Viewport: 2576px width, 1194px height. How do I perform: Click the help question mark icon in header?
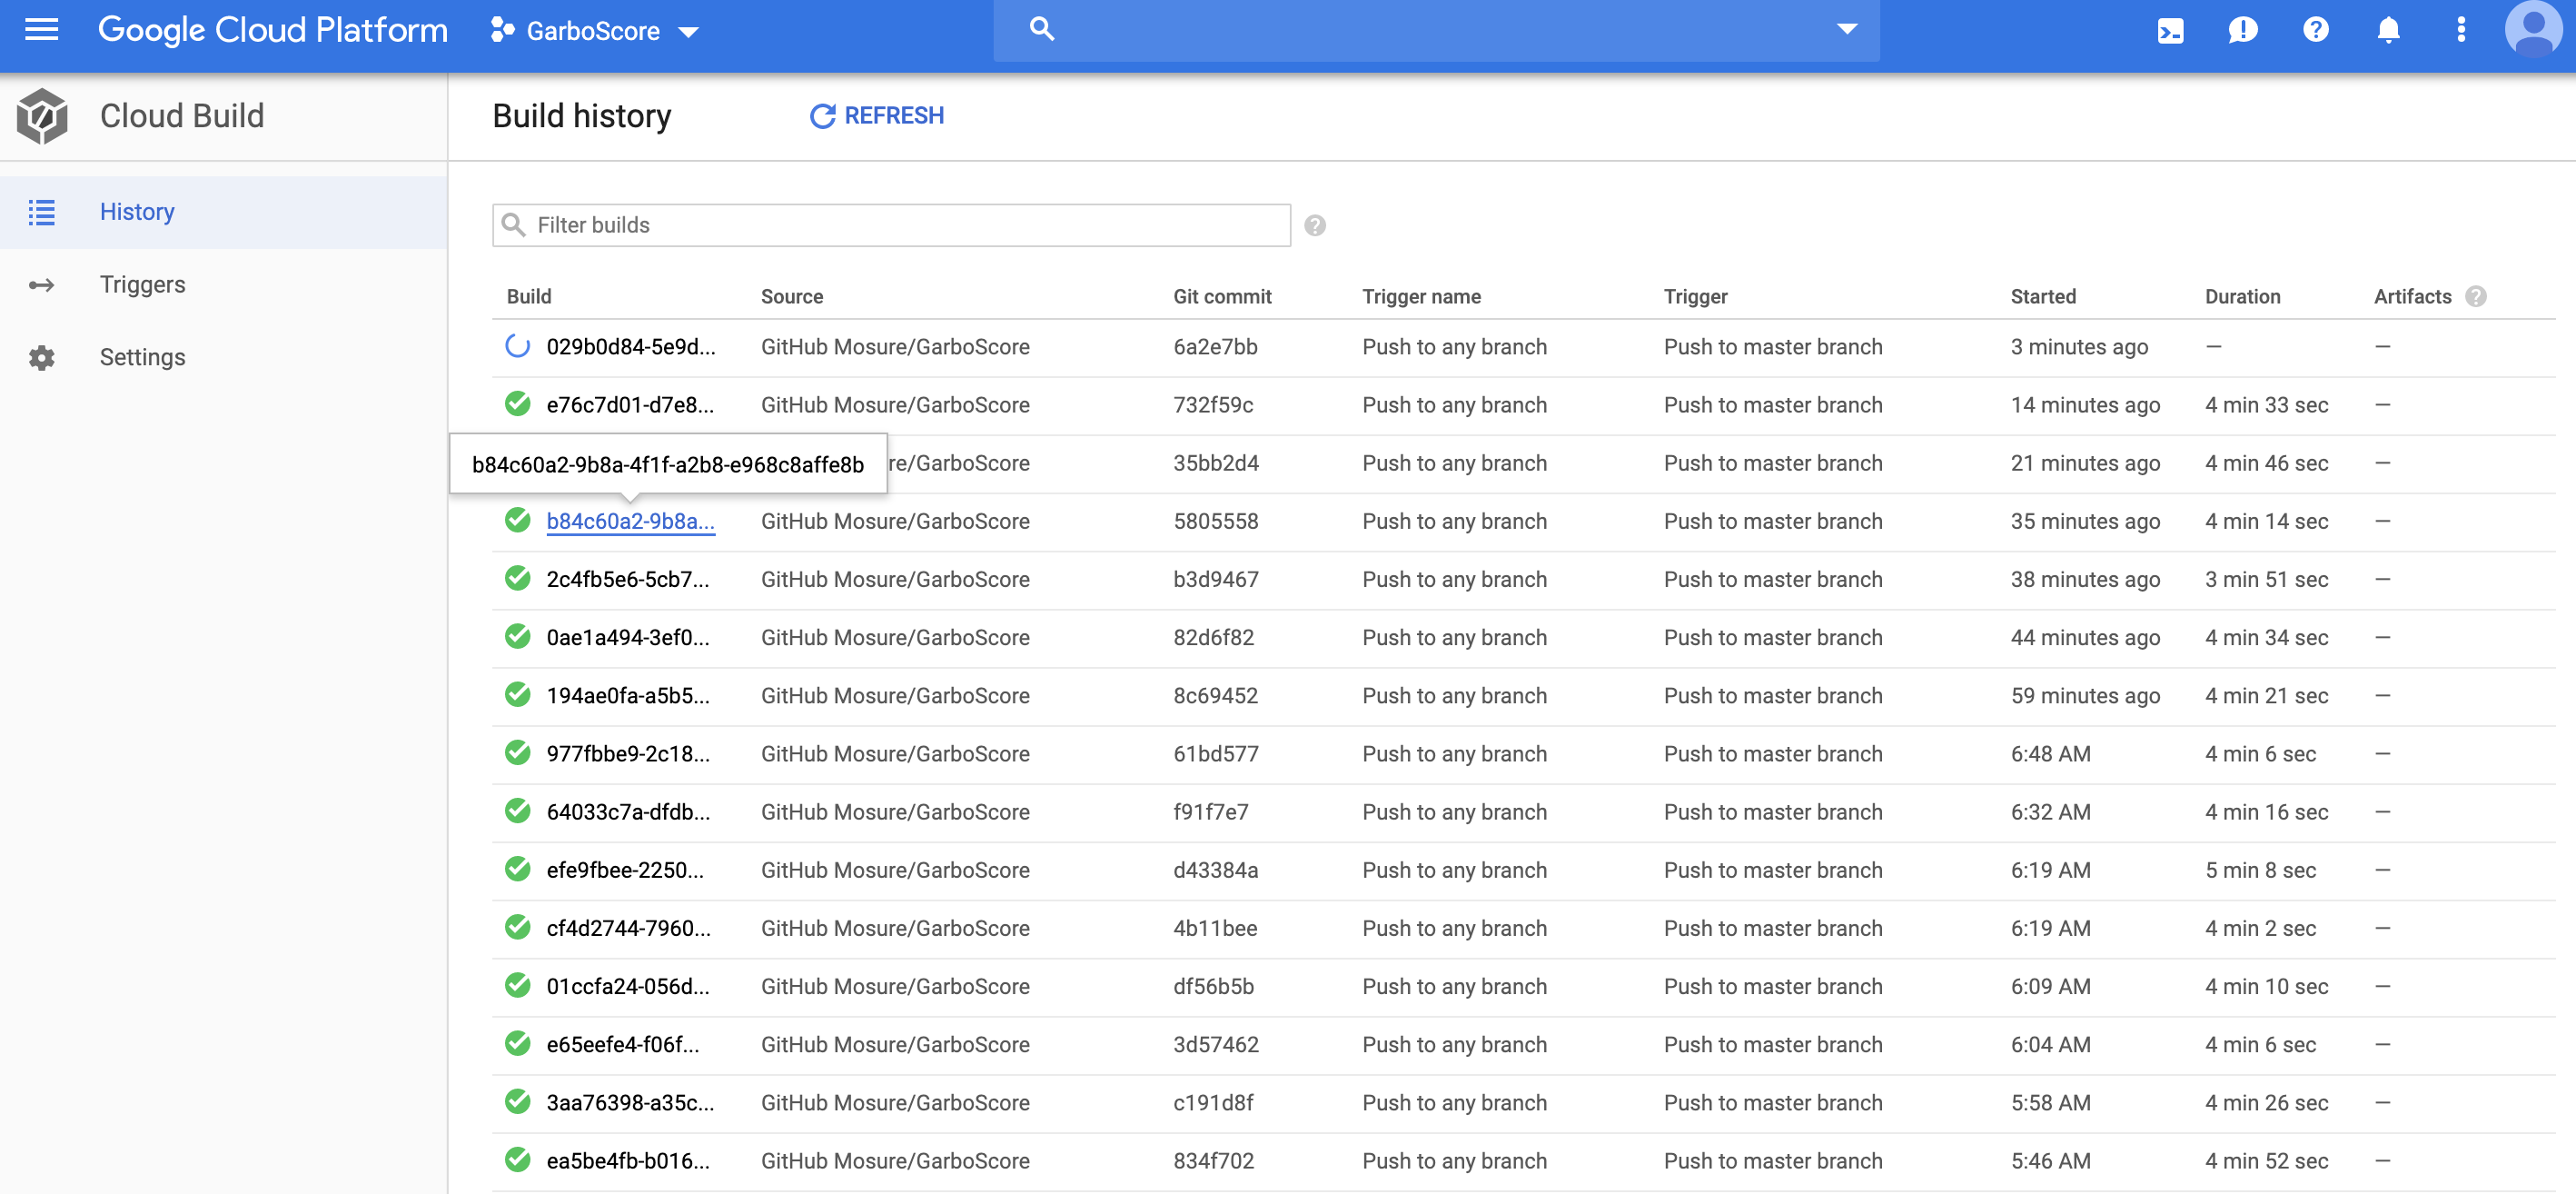click(x=2315, y=30)
